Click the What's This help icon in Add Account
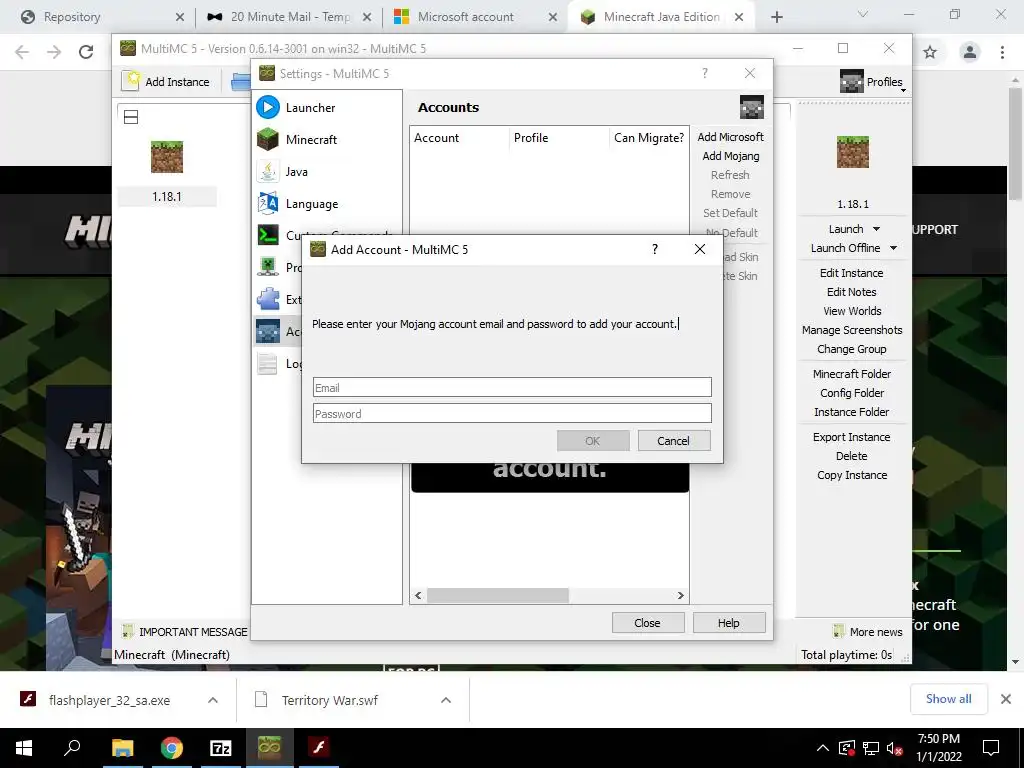The image size is (1024, 768). tap(654, 249)
